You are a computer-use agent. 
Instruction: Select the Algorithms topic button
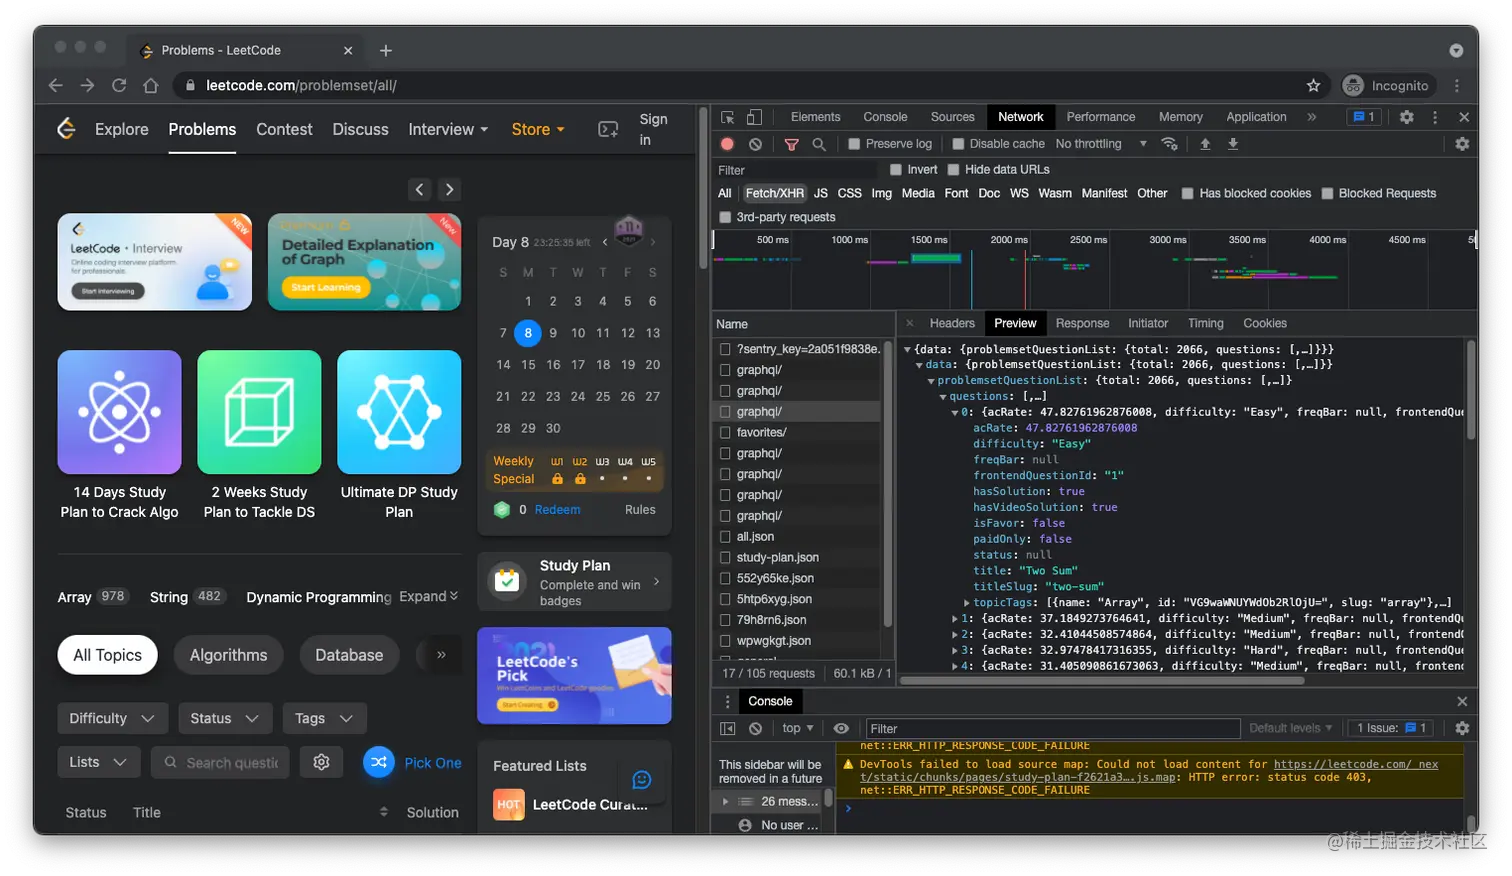[x=228, y=655]
